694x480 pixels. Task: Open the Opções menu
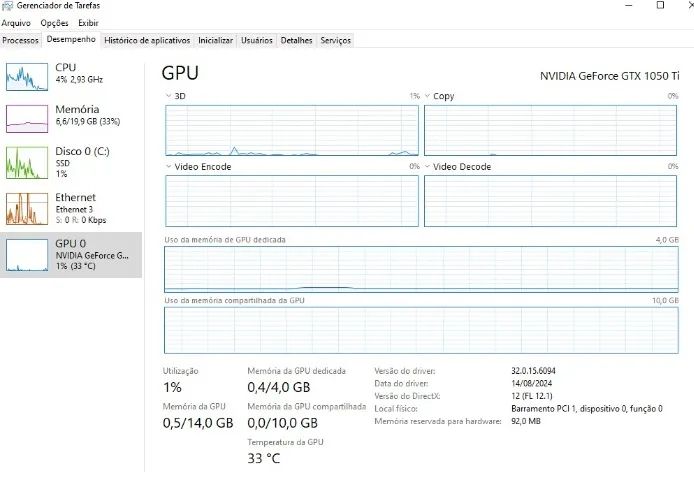(54, 23)
